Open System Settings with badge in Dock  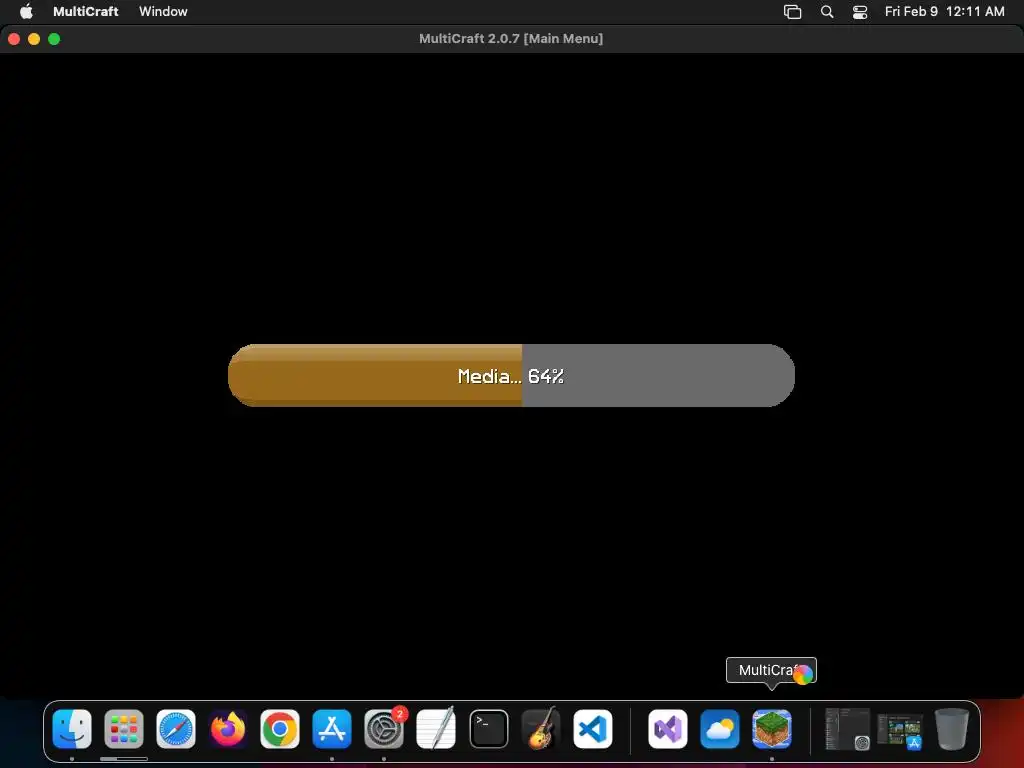tap(384, 729)
